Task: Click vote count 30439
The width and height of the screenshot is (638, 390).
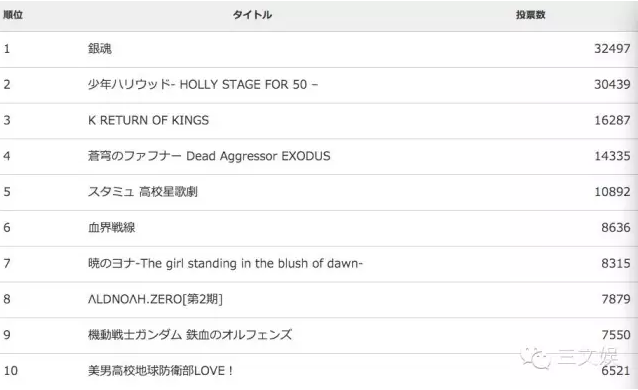Action: tap(612, 84)
